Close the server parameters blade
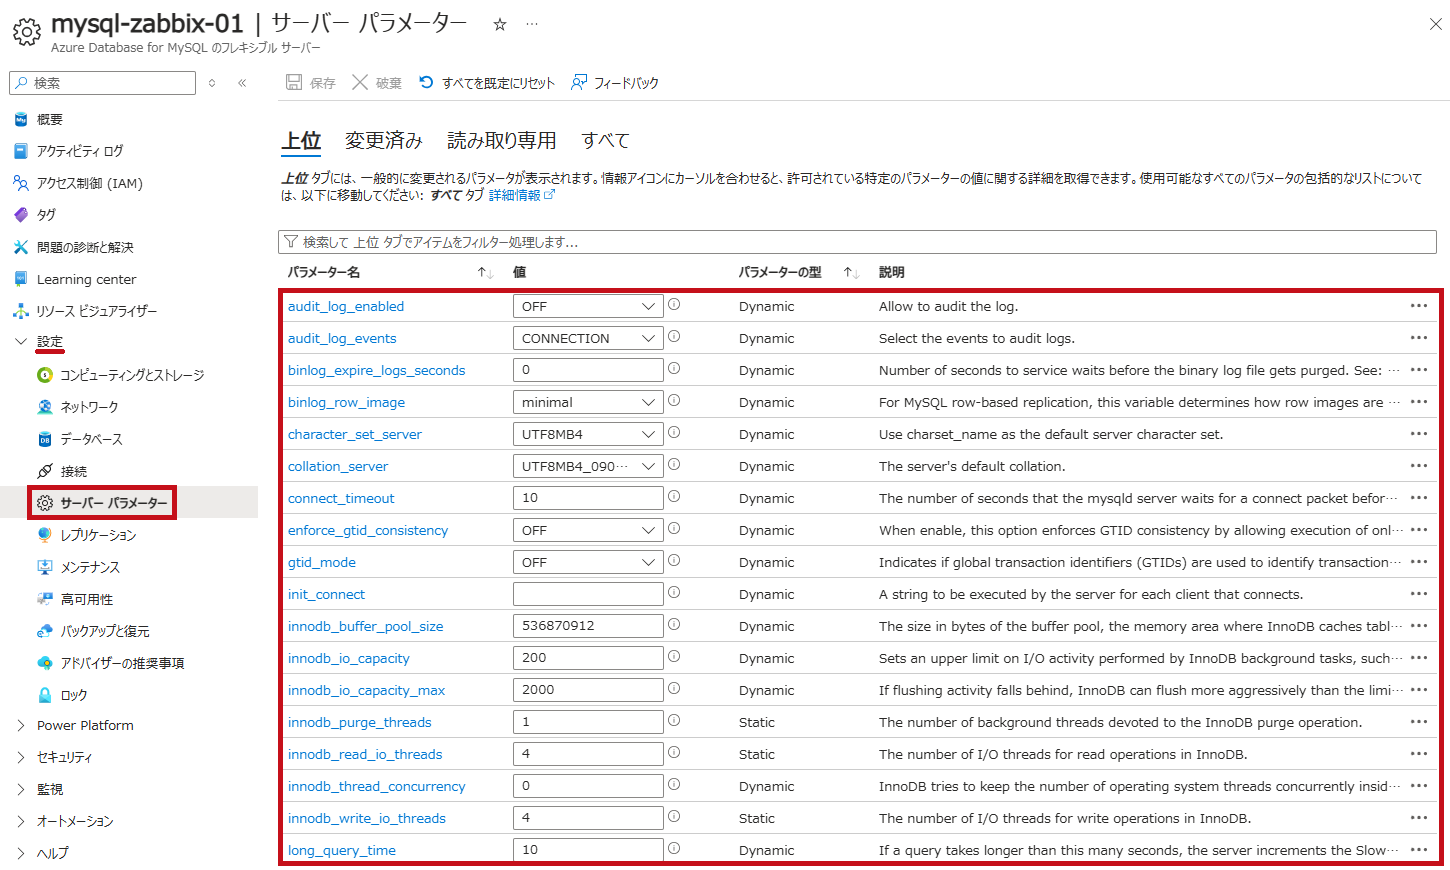Screen dimensions: 1450x870 1435,24
